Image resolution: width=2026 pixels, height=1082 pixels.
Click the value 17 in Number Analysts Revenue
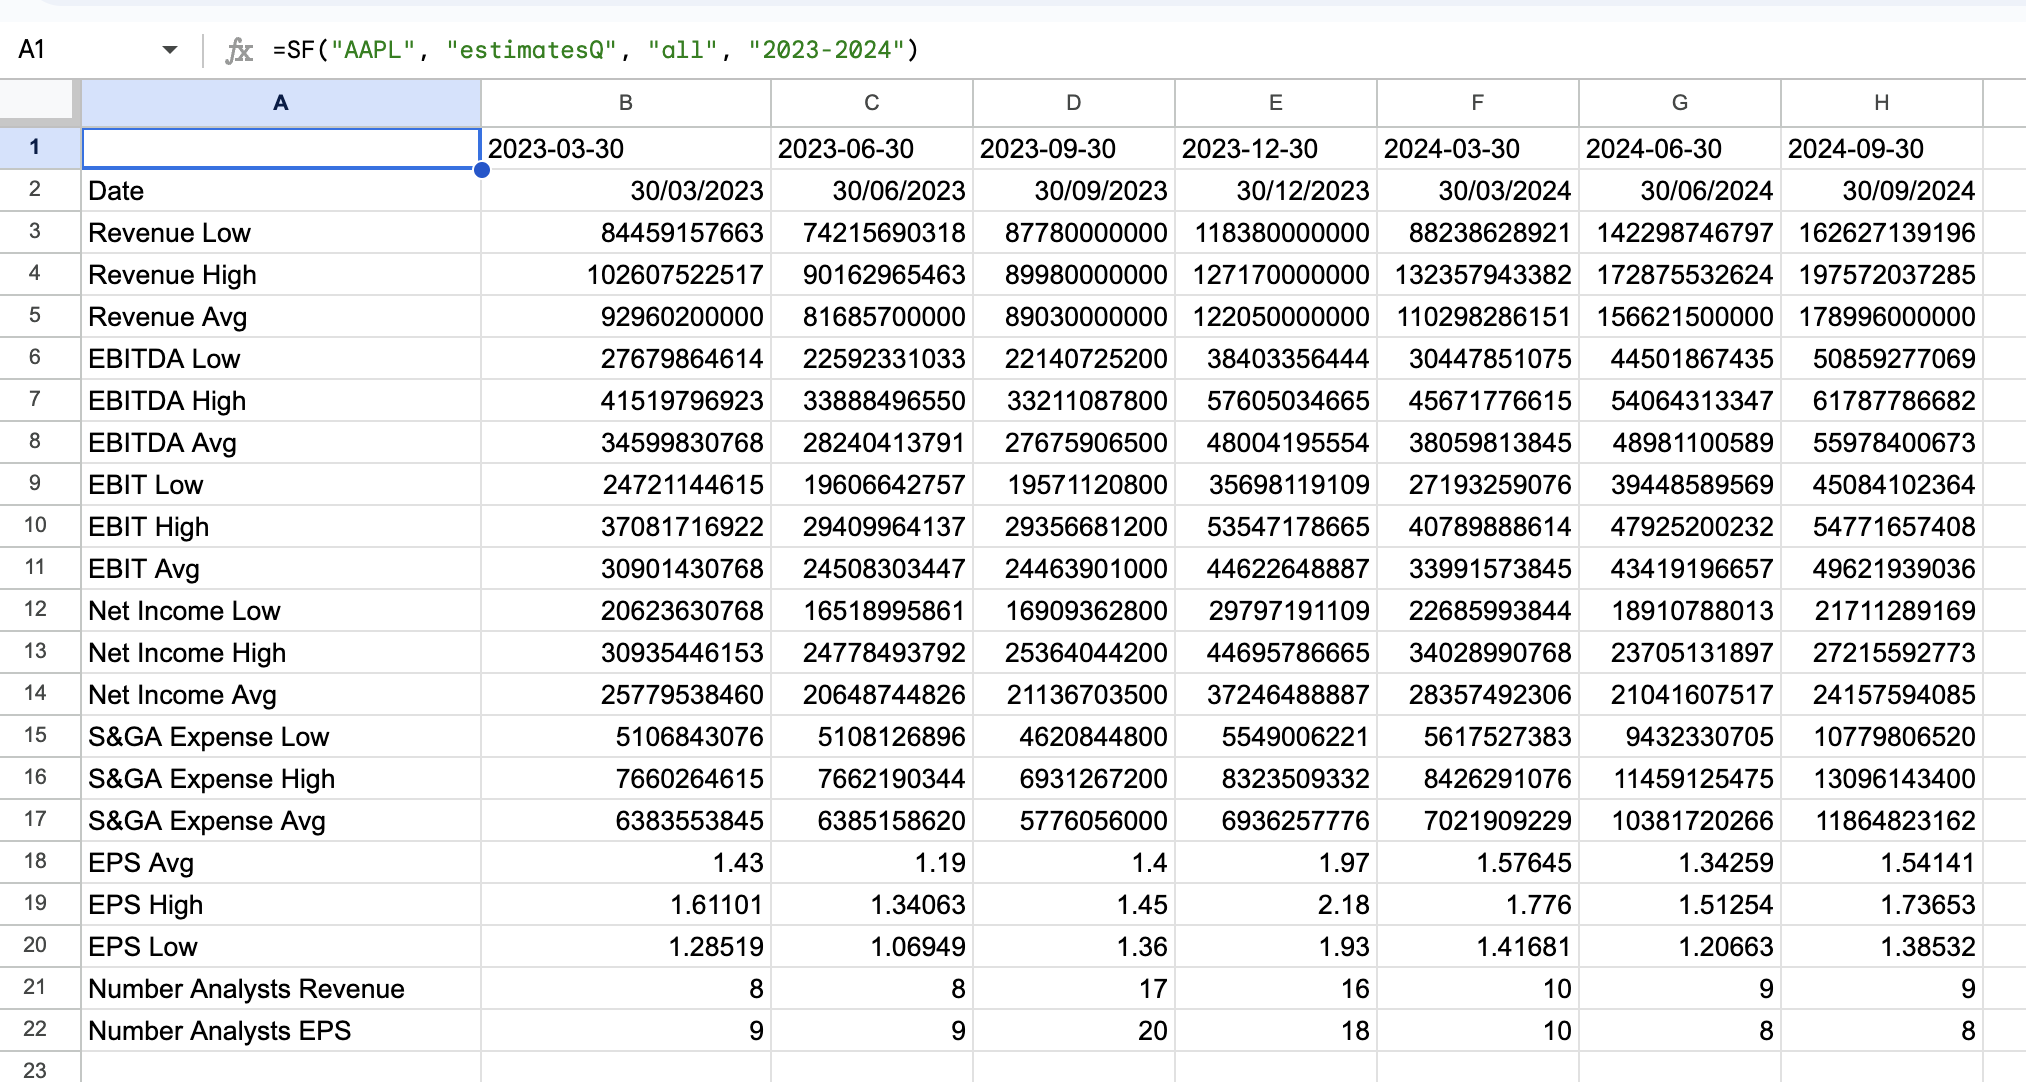[1153, 989]
